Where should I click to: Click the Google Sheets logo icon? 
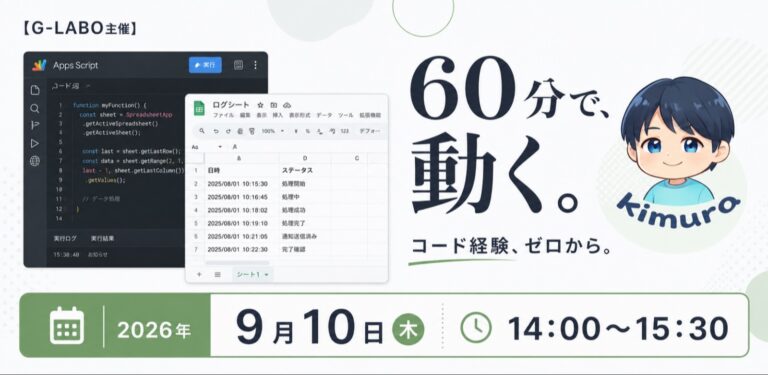coord(199,108)
